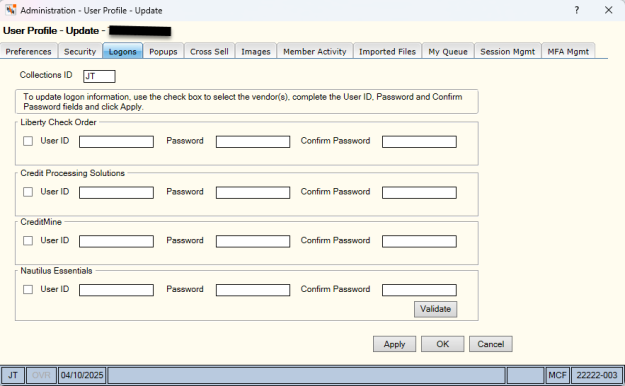Click the Cancel button
The height and width of the screenshot is (386, 625).
coord(491,344)
